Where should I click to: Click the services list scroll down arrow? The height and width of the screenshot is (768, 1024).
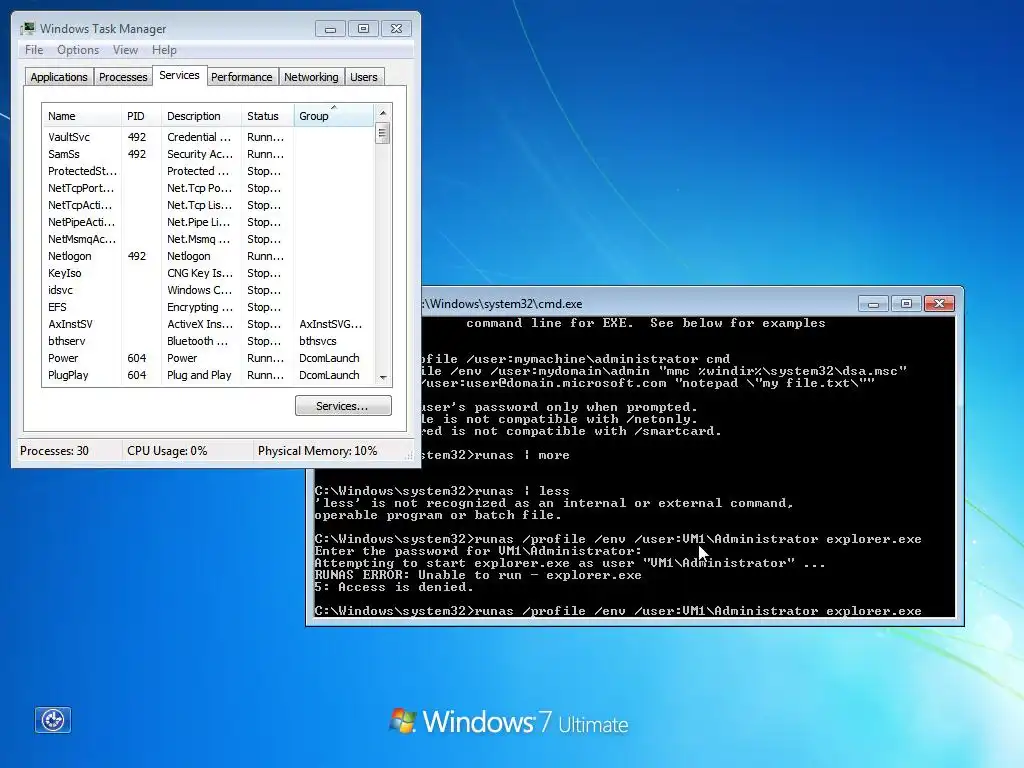coord(383,377)
